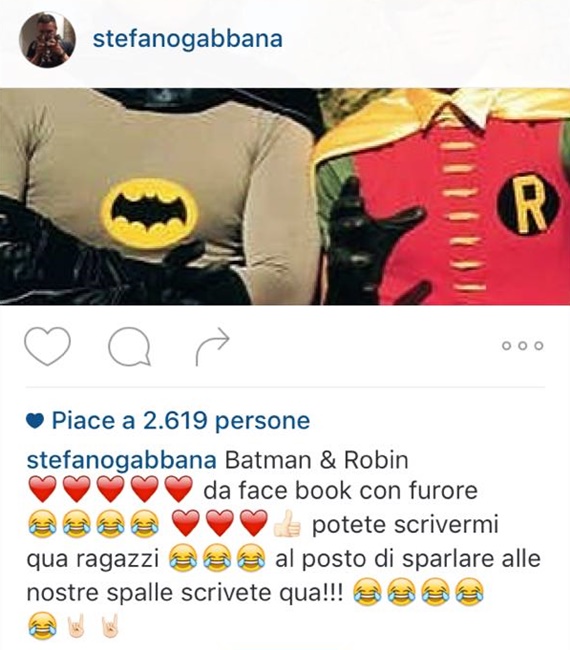Image resolution: width=570 pixels, height=650 pixels.
Task: Click the thumbs-up emoji in caption
Action: pos(287,525)
